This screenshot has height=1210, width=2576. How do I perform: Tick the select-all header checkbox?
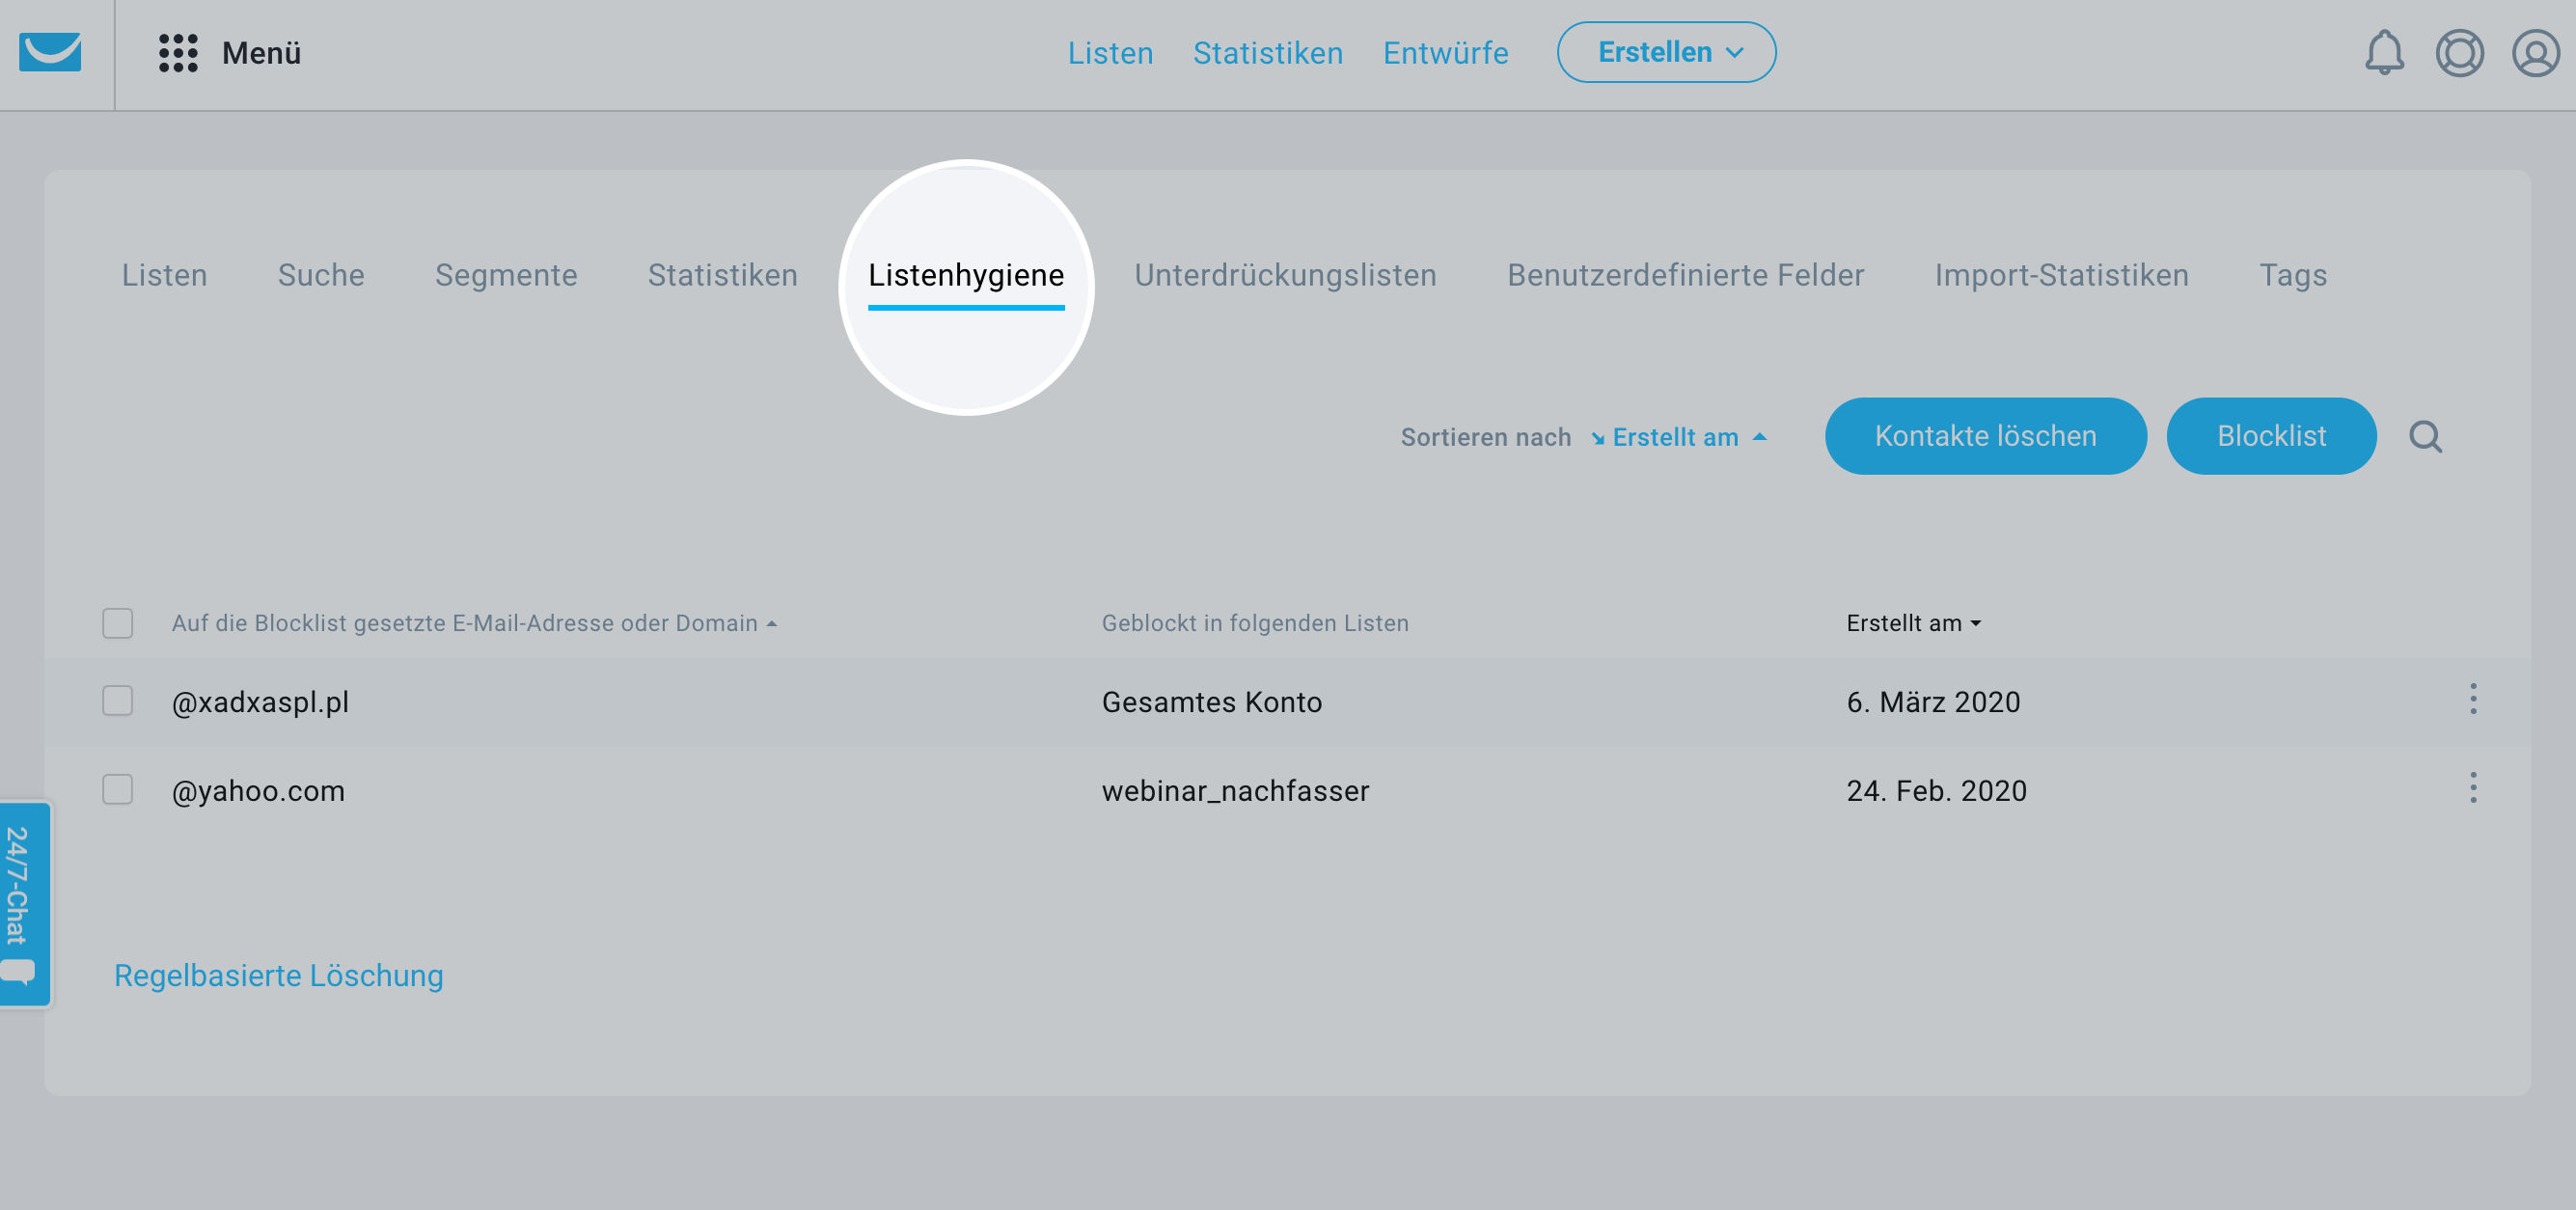coord(118,623)
